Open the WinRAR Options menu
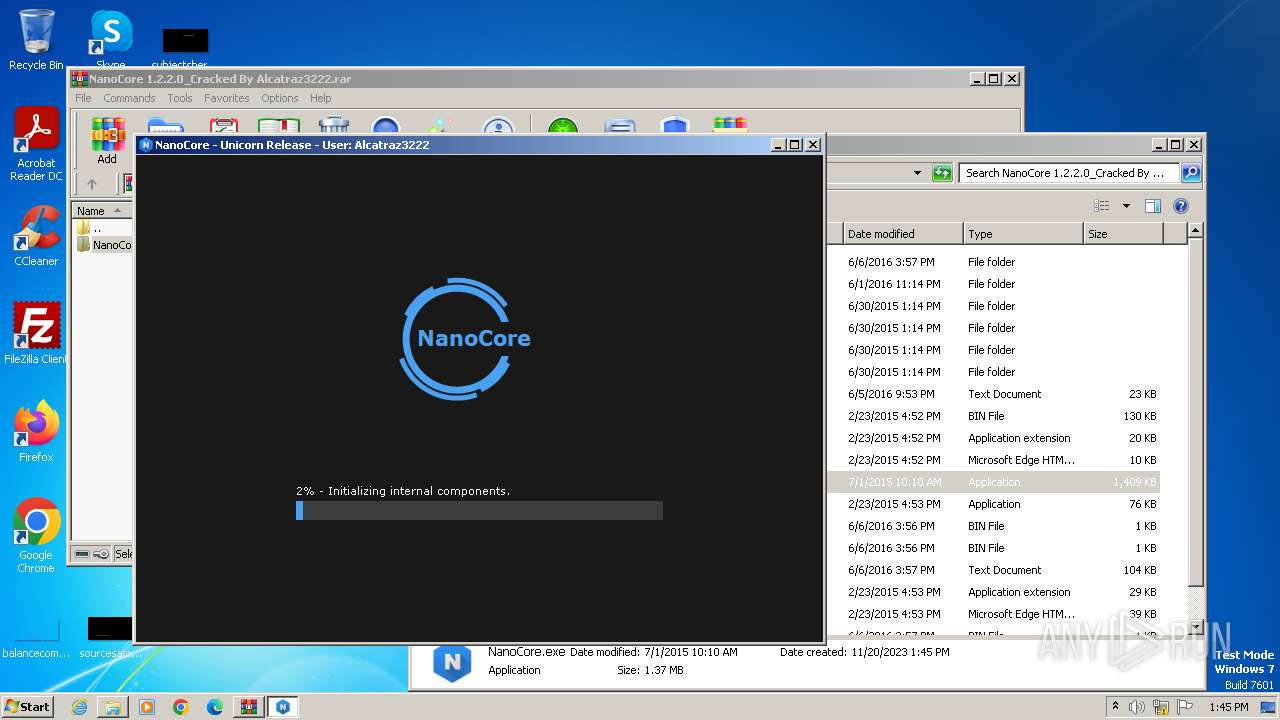The width and height of the screenshot is (1280, 720). (280, 98)
